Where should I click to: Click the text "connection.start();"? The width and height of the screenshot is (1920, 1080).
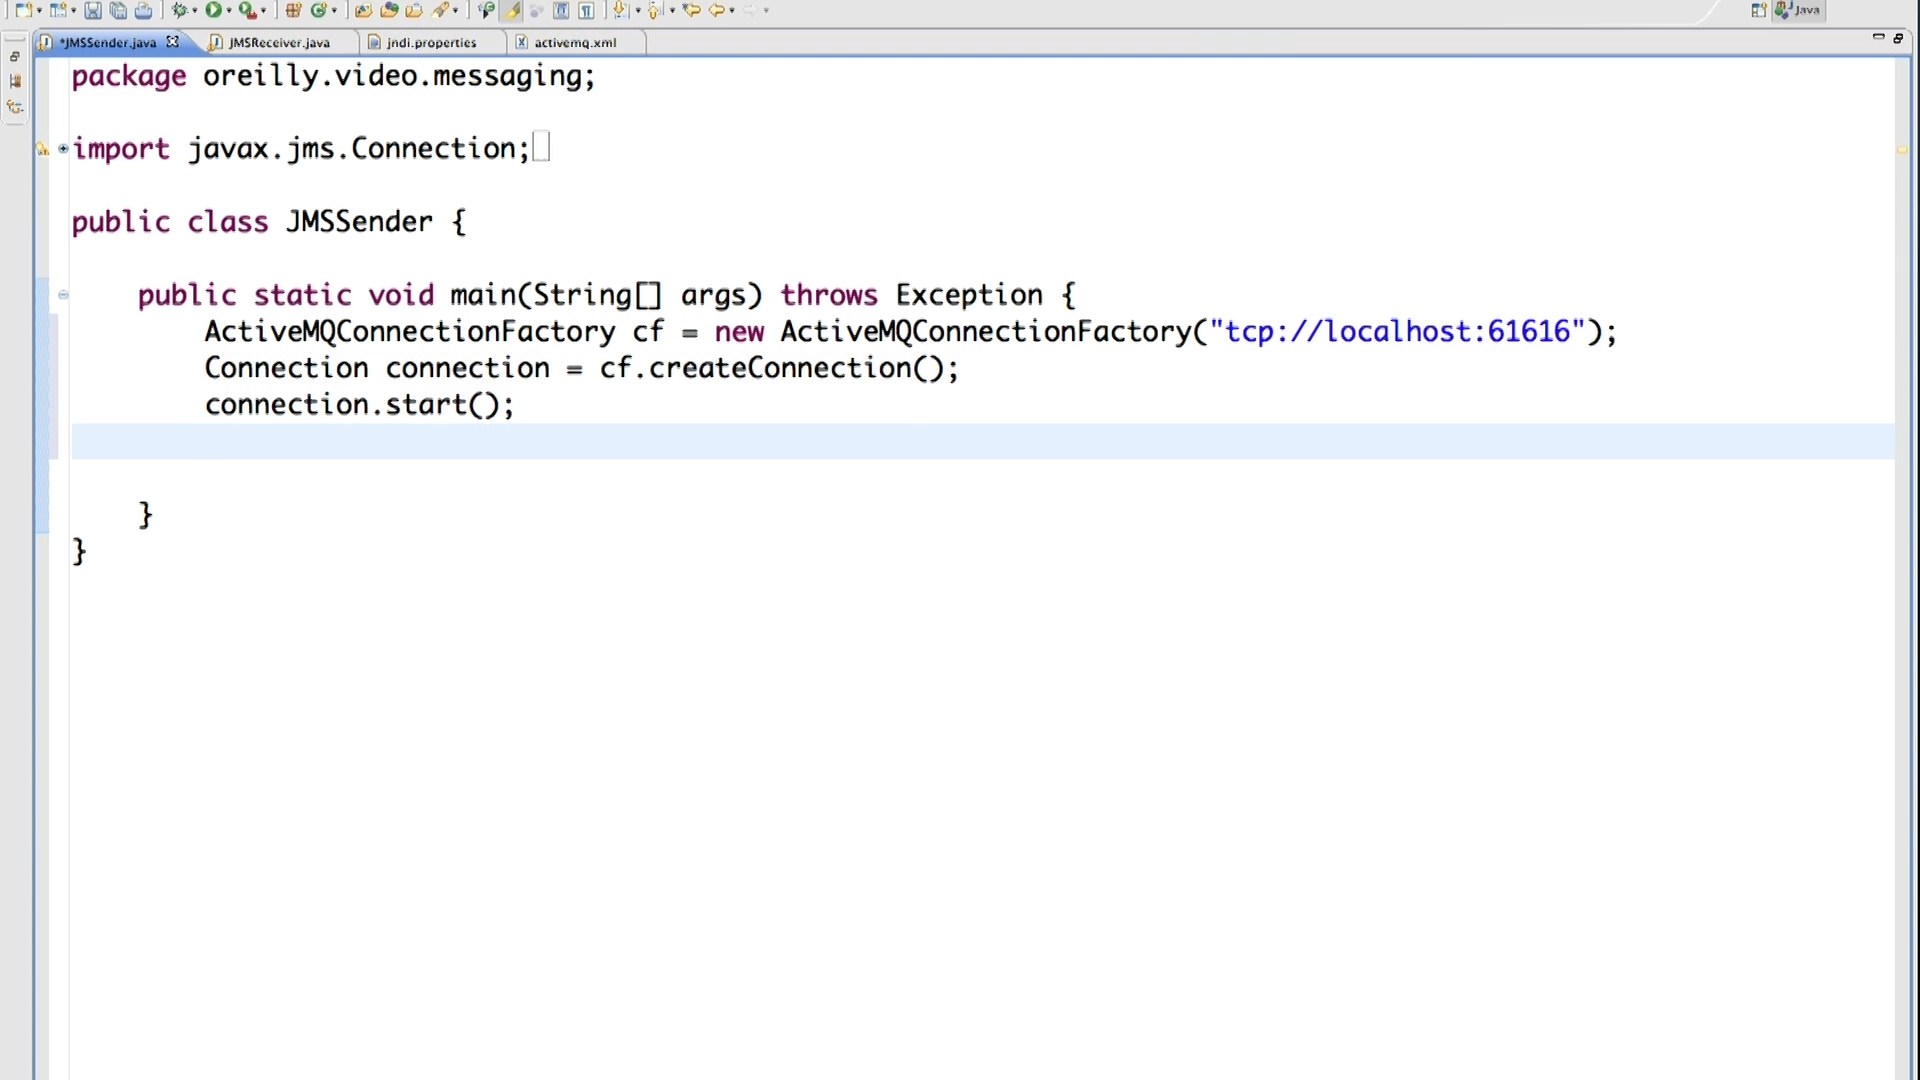[359, 405]
